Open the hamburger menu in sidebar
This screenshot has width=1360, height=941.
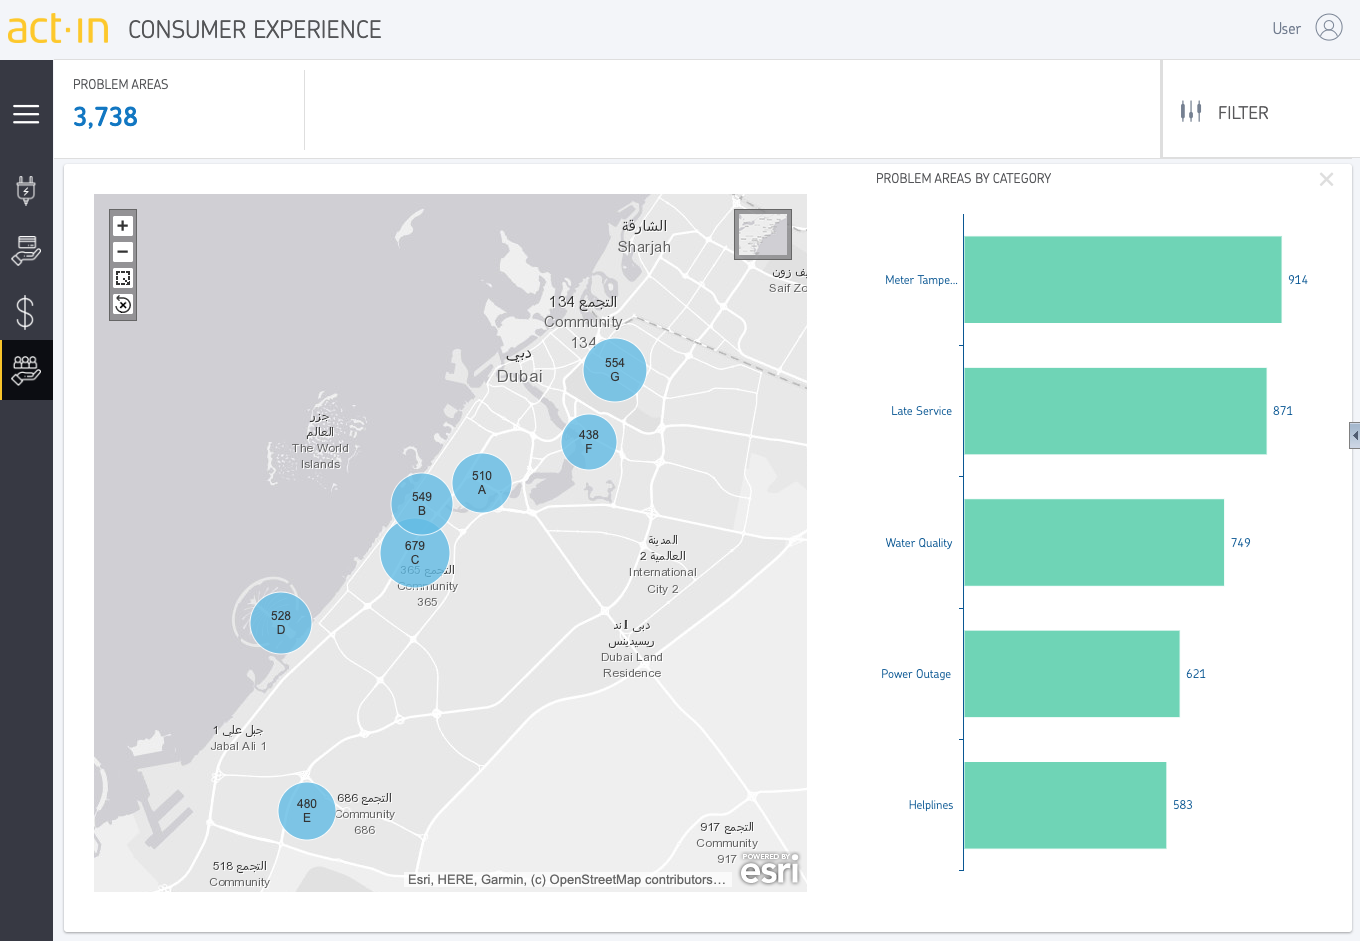click(x=26, y=114)
